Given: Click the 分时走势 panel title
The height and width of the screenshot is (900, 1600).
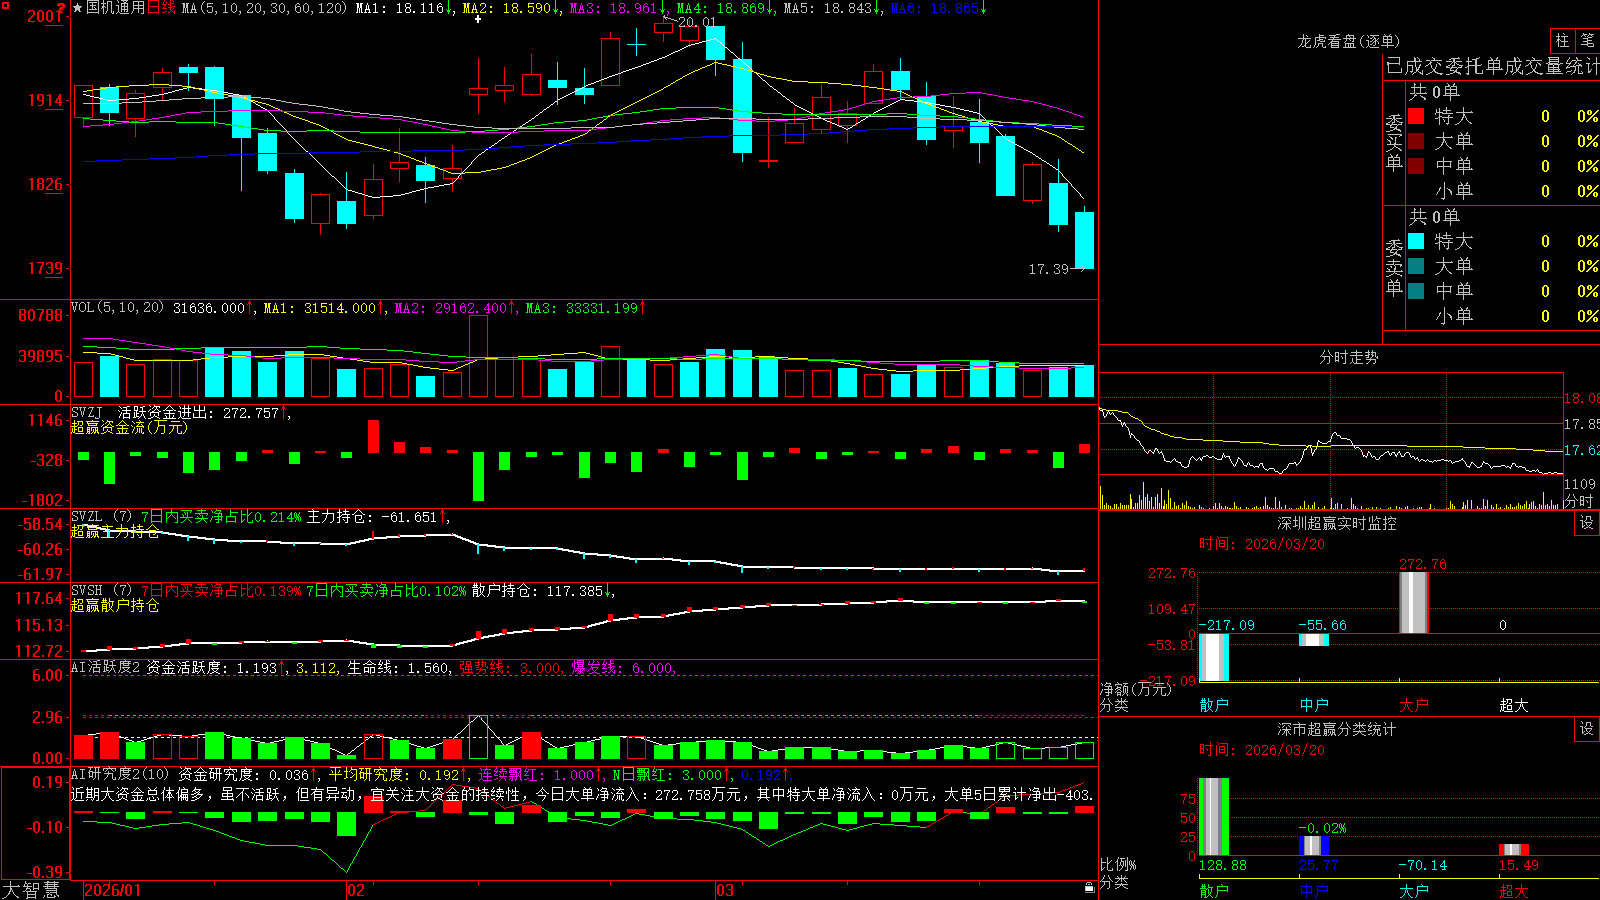Looking at the screenshot, I should pyautogui.click(x=1349, y=357).
